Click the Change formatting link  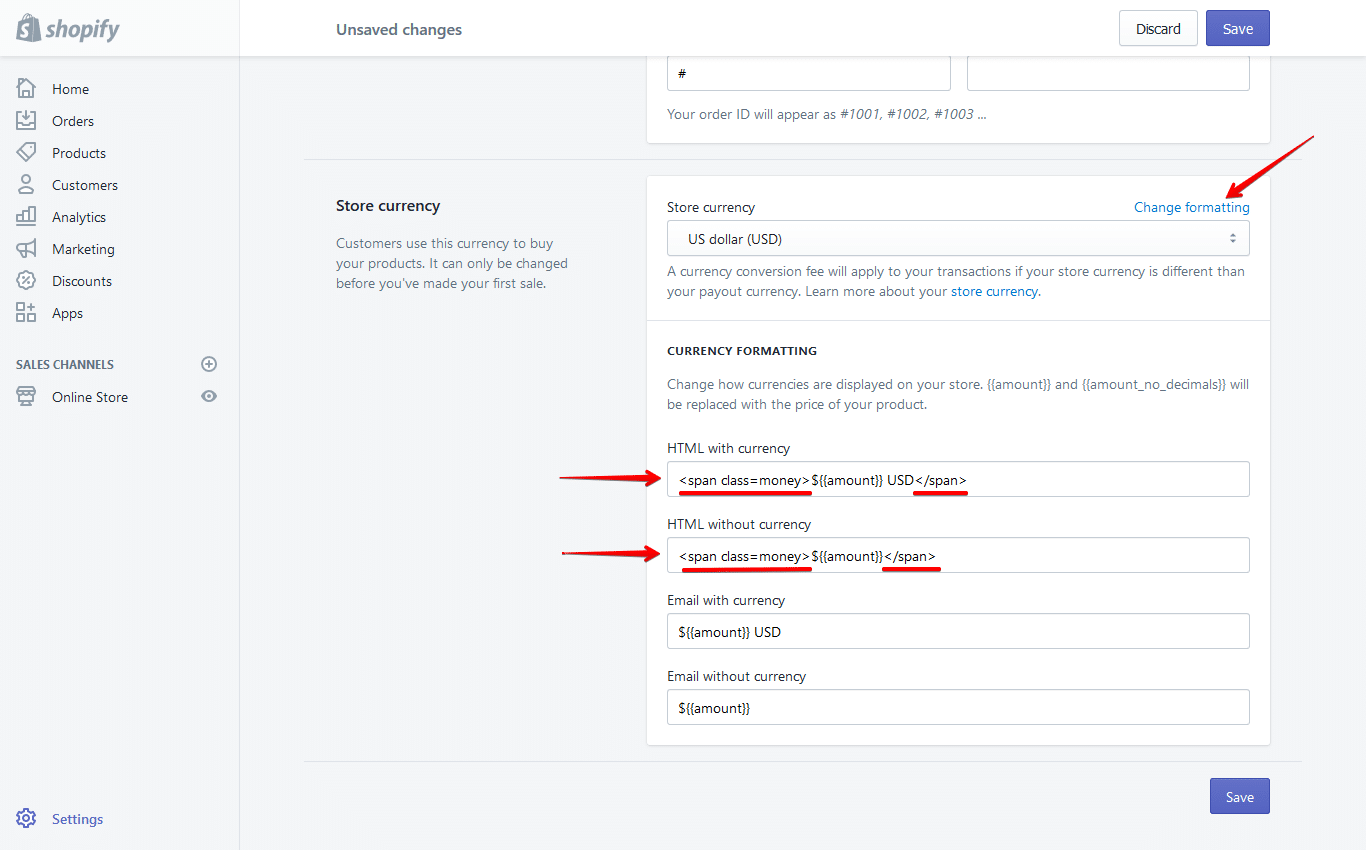1191,207
